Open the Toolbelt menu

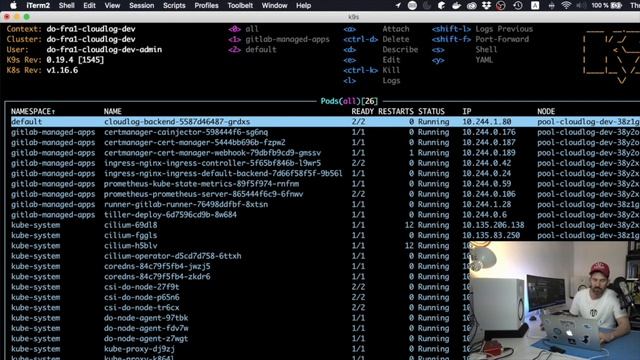pyautogui.click(x=240, y=5)
